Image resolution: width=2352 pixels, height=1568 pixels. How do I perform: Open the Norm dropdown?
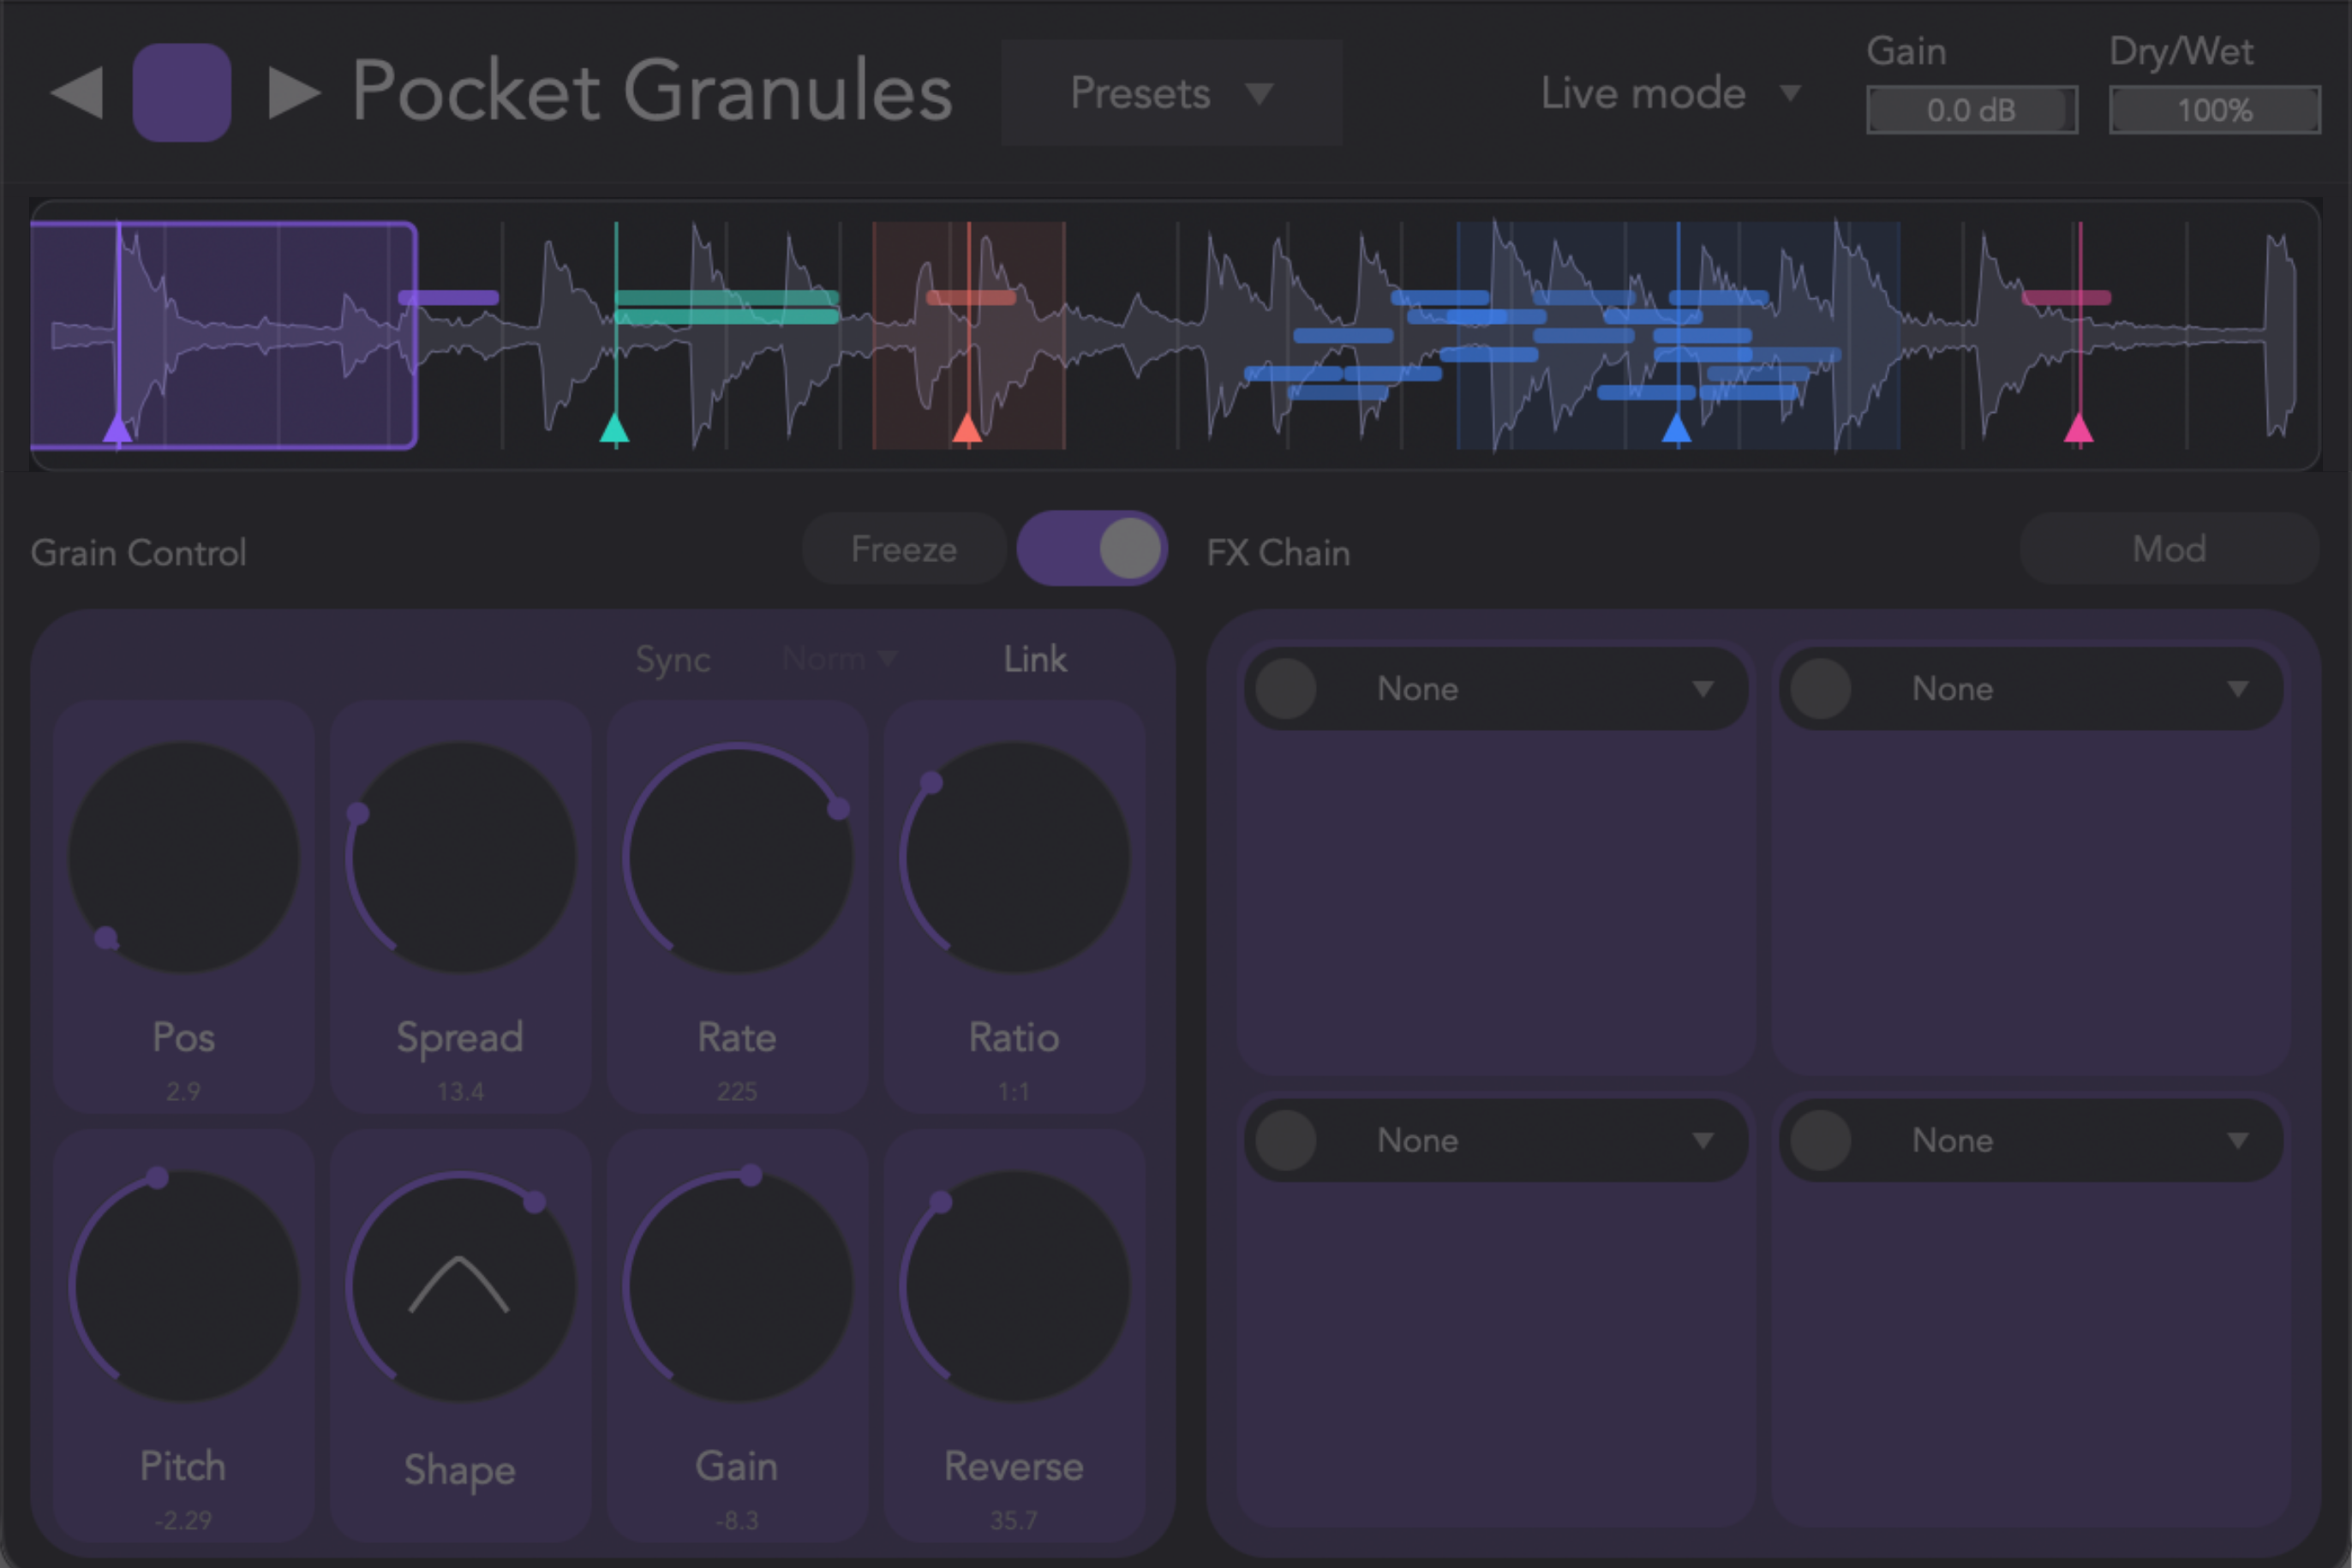pyautogui.click(x=840, y=659)
